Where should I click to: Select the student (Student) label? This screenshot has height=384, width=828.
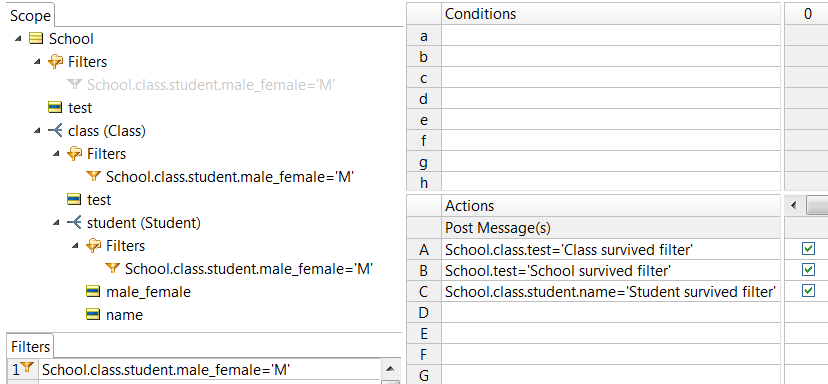click(x=144, y=223)
